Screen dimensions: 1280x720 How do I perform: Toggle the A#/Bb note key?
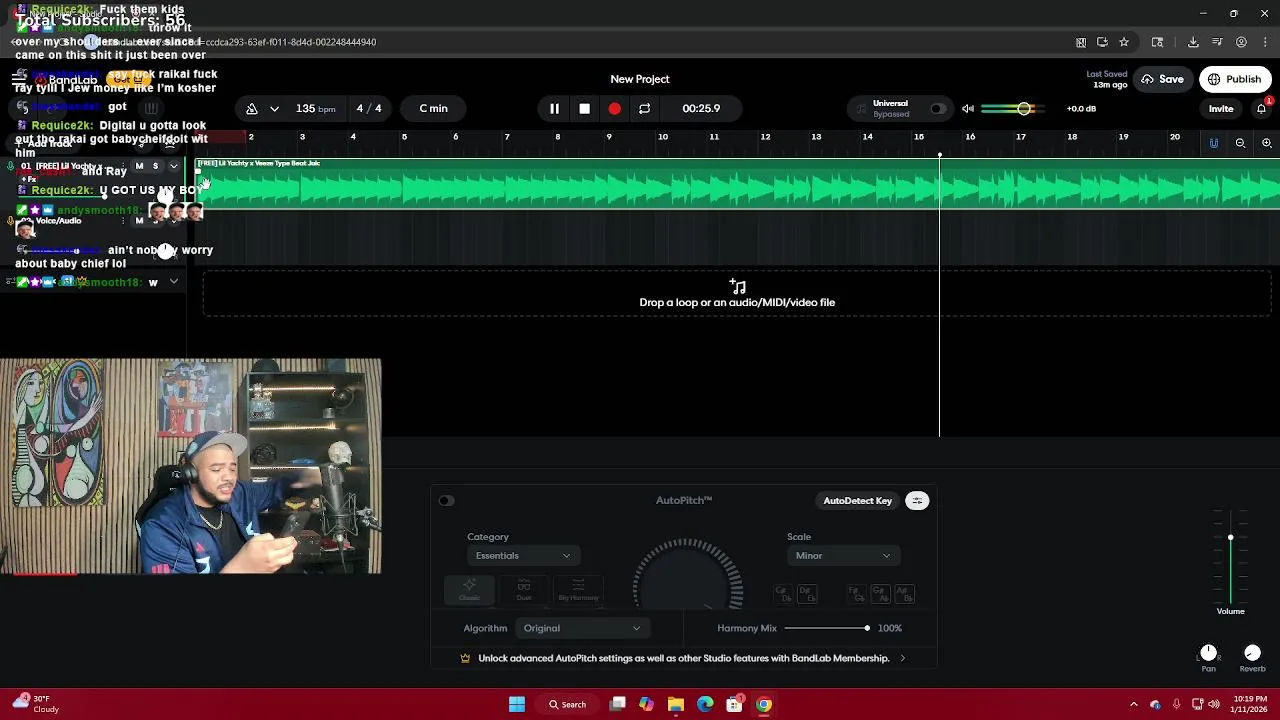click(x=903, y=594)
